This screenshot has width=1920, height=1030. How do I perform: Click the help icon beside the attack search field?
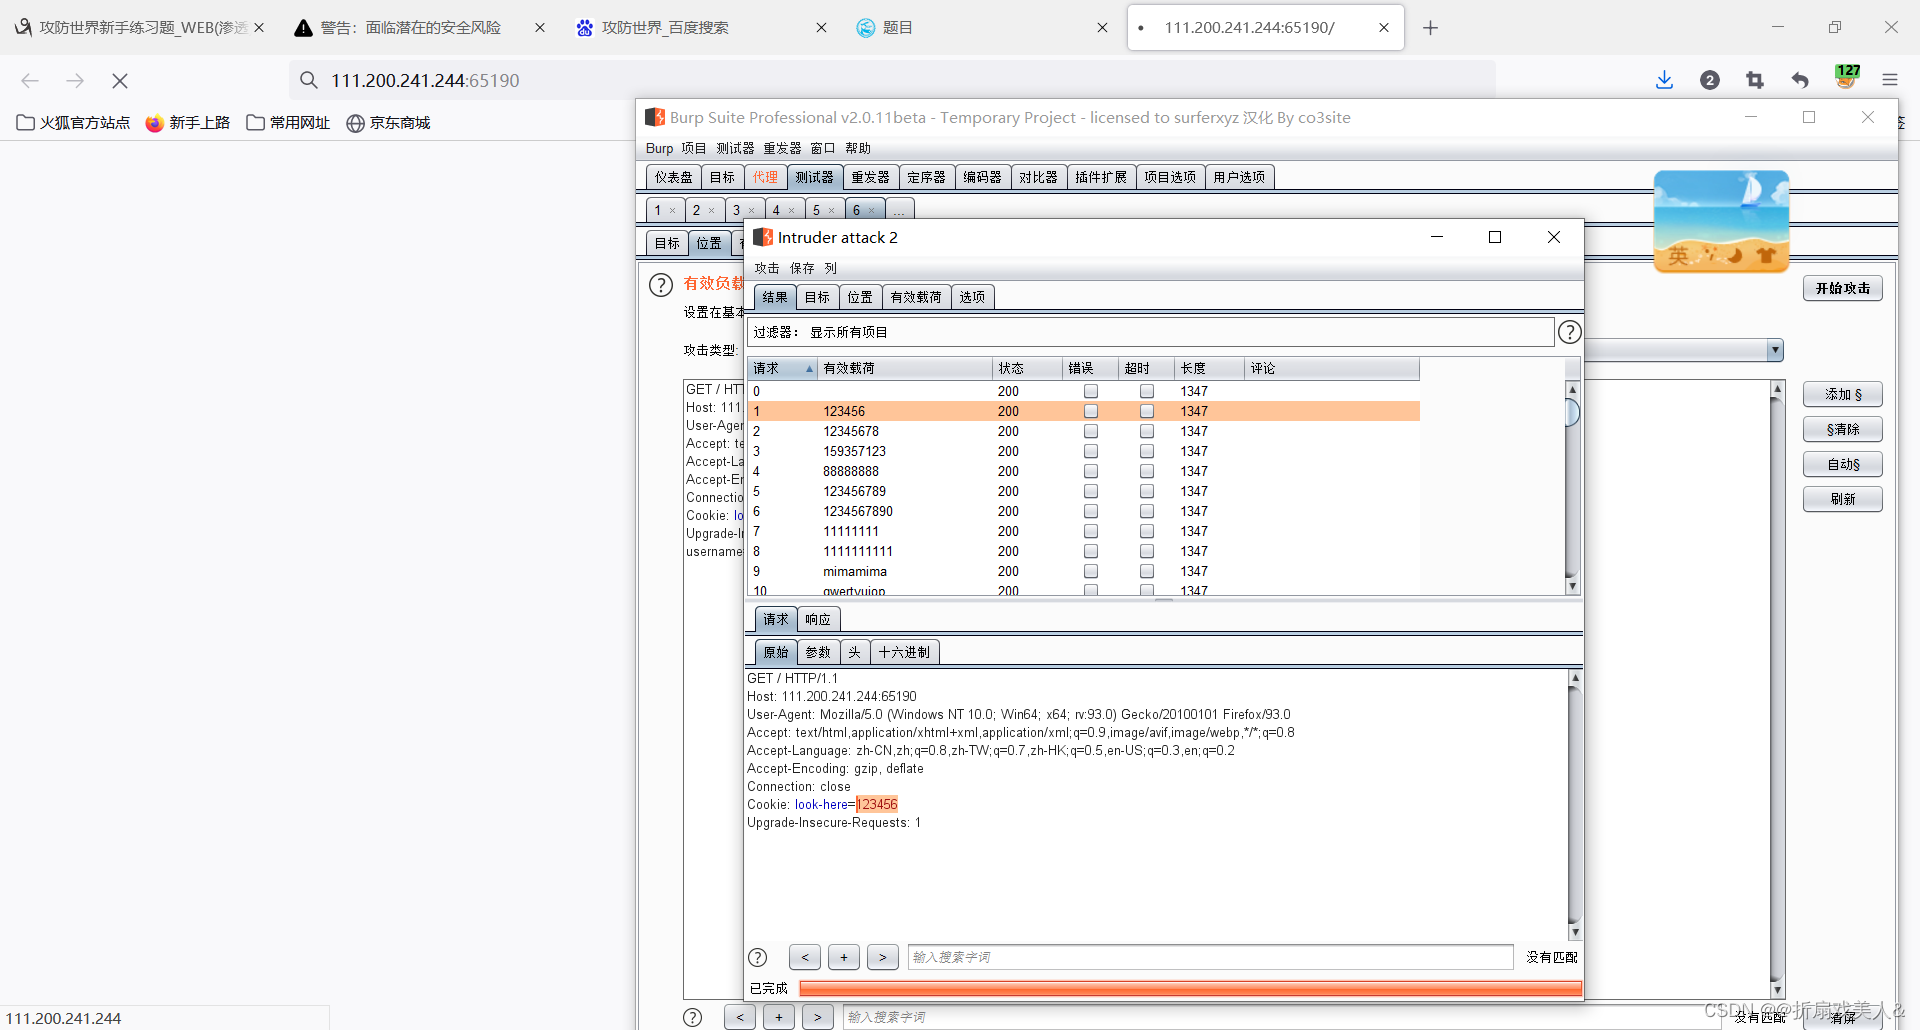click(758, 957)
